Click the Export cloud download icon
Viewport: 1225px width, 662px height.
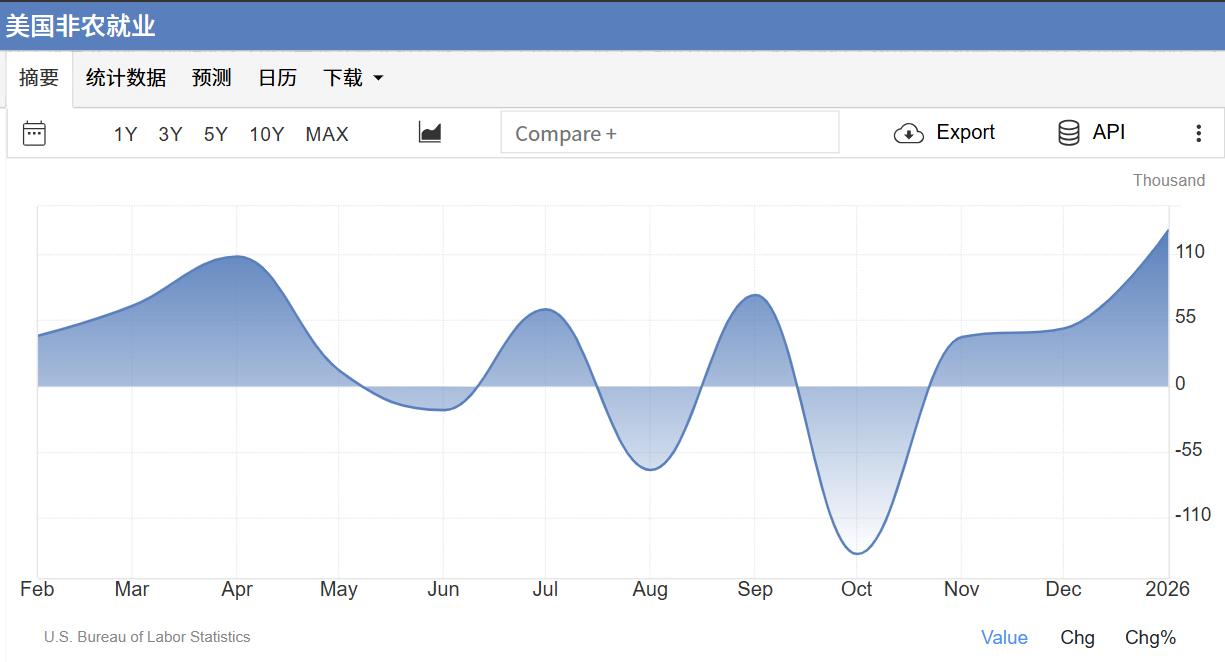(x=908, y=133)
